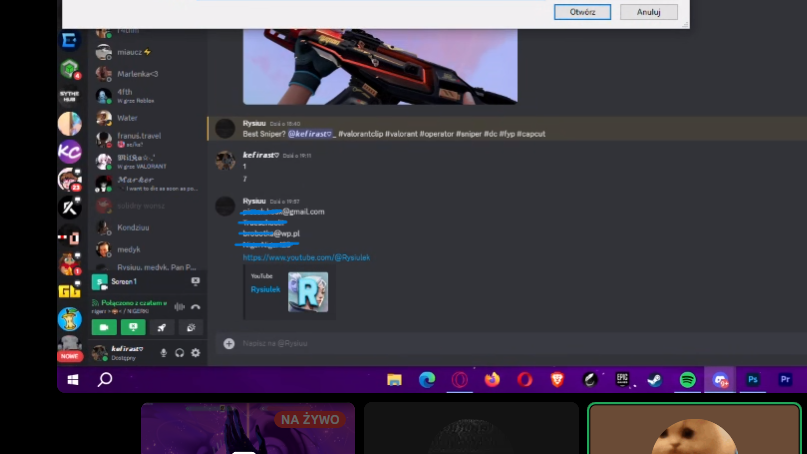This screenshot has height=454, width=807.
Task: Open Discord user settings gear
Action: click(x=195, y=352)
